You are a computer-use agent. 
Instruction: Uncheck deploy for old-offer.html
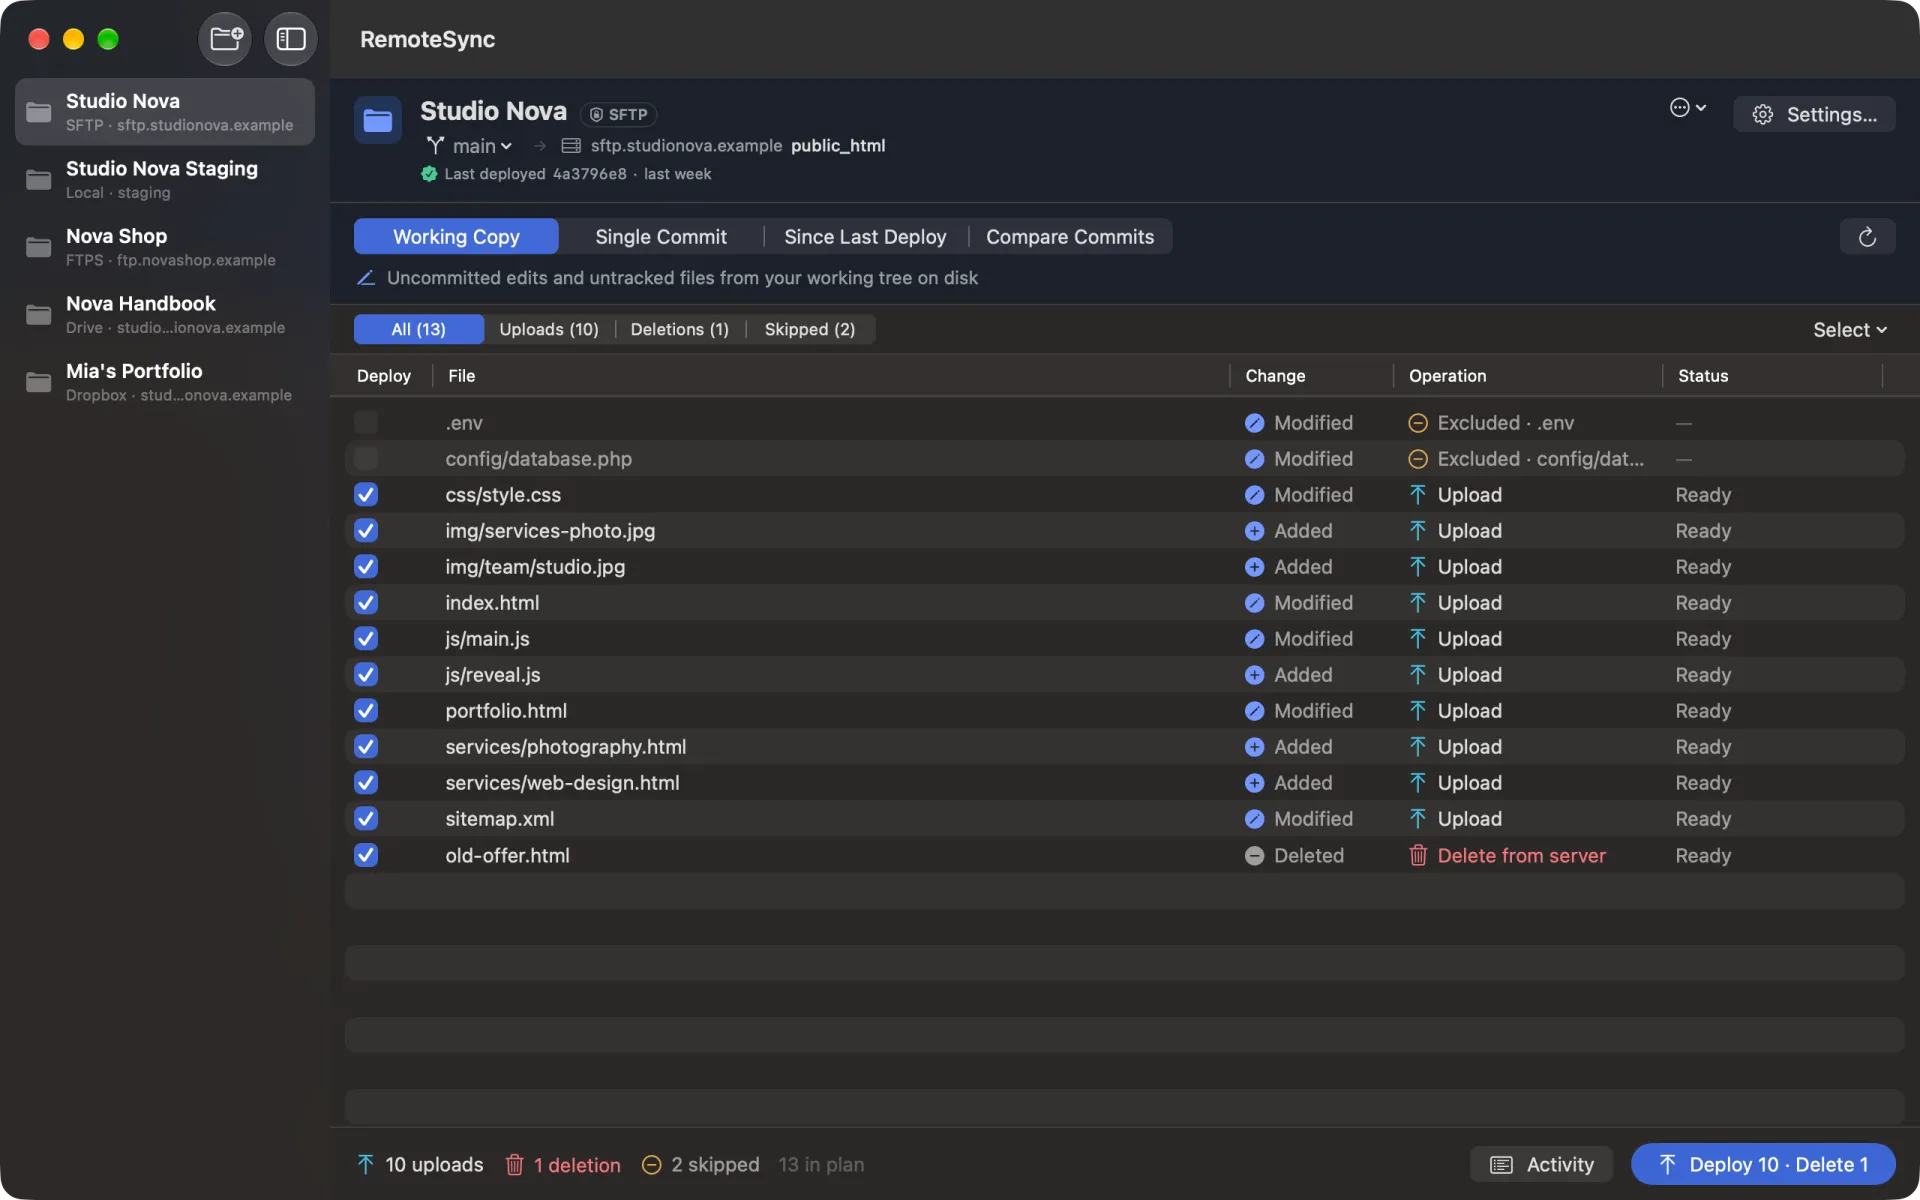pyautogui.click(x=366, y=856)
